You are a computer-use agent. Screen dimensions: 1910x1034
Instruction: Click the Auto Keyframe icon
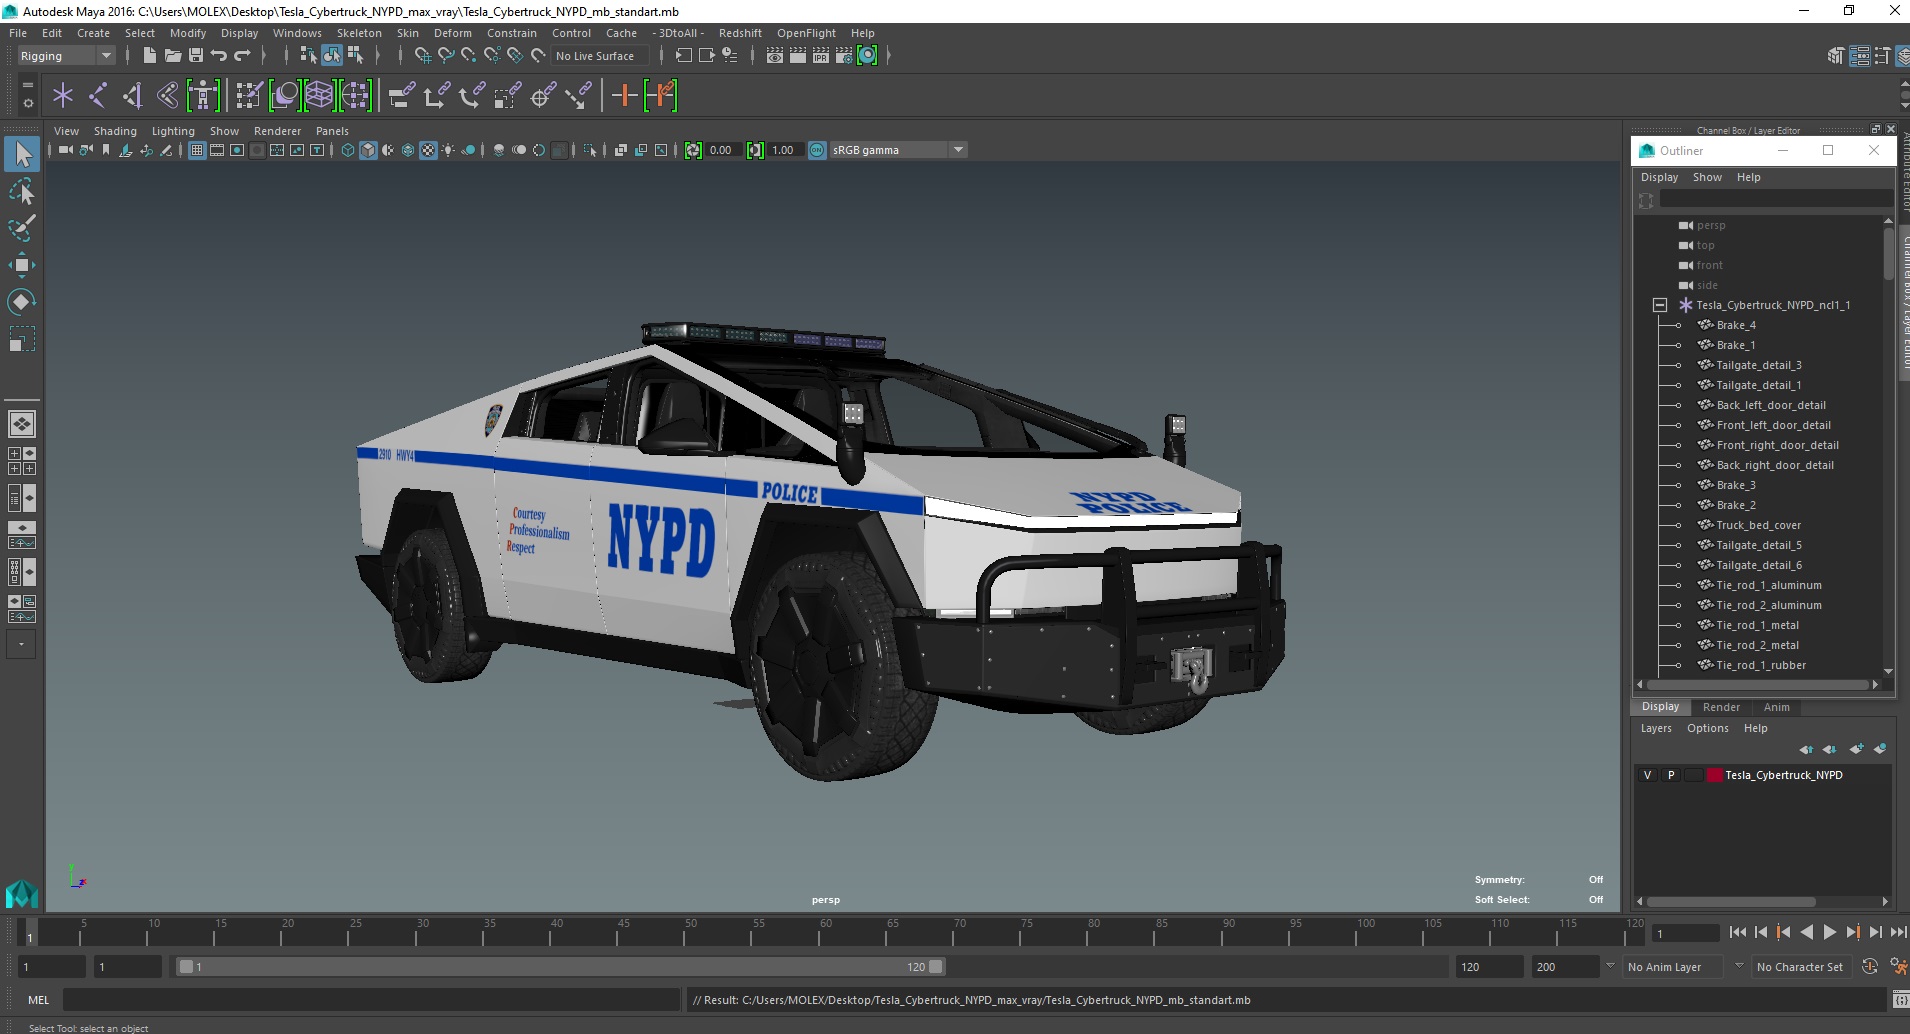point(1870,967)
